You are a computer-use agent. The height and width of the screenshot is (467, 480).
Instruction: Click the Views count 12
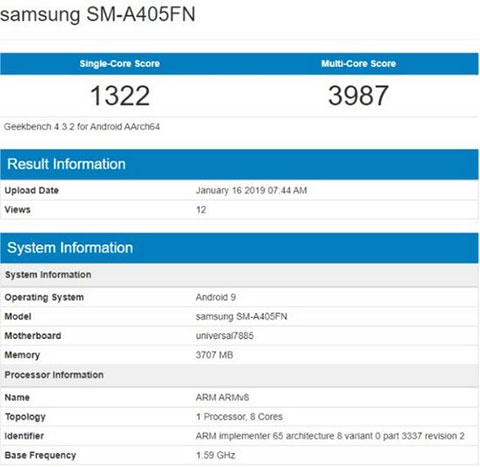point(201,210)
